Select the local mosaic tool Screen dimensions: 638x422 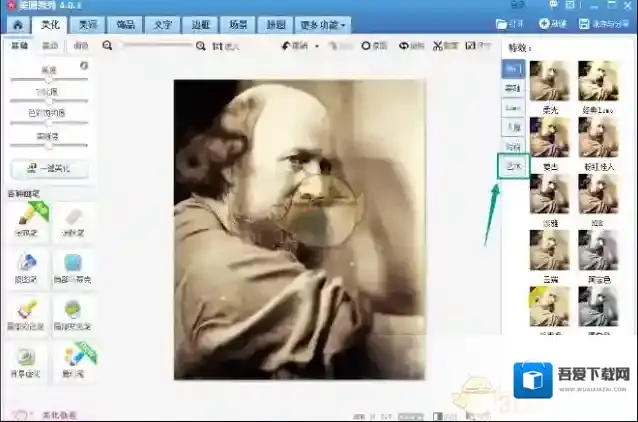tap(73, 269)
